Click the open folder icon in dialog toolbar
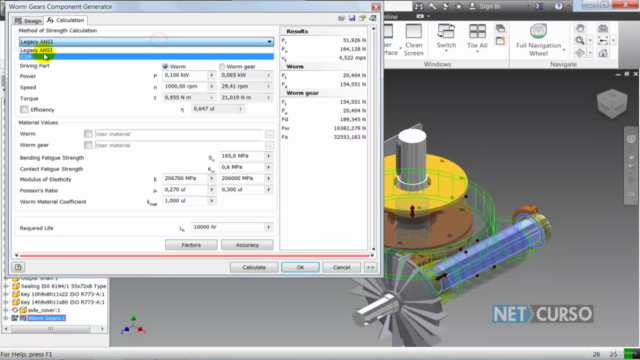Screen dimensions: 640x360 point(342,18)
